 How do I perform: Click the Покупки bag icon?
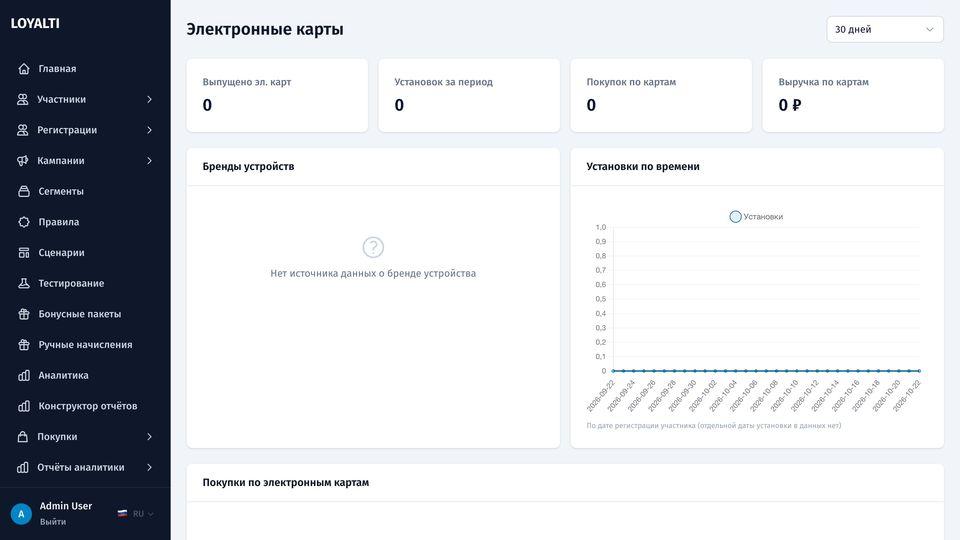point(23,437)
